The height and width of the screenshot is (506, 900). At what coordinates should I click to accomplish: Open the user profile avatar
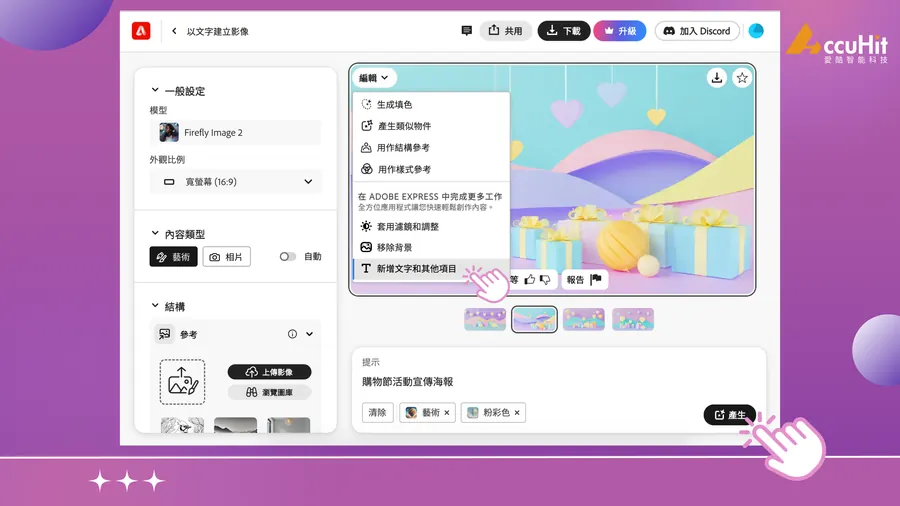click(x=756, y=30)
